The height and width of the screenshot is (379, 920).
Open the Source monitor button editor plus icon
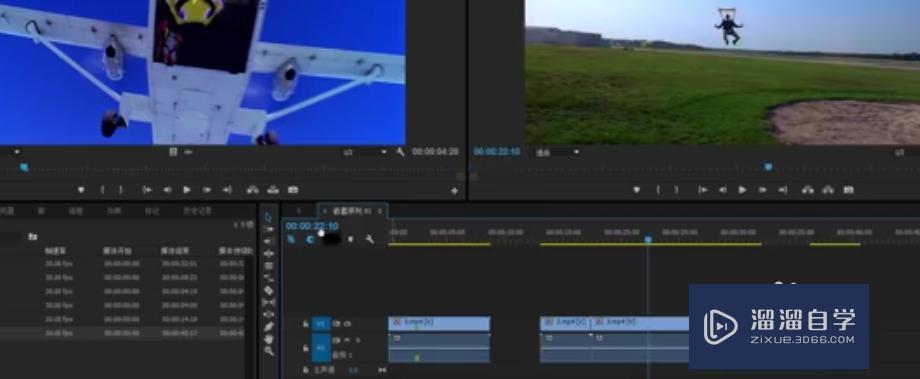(x=454, y=190)
